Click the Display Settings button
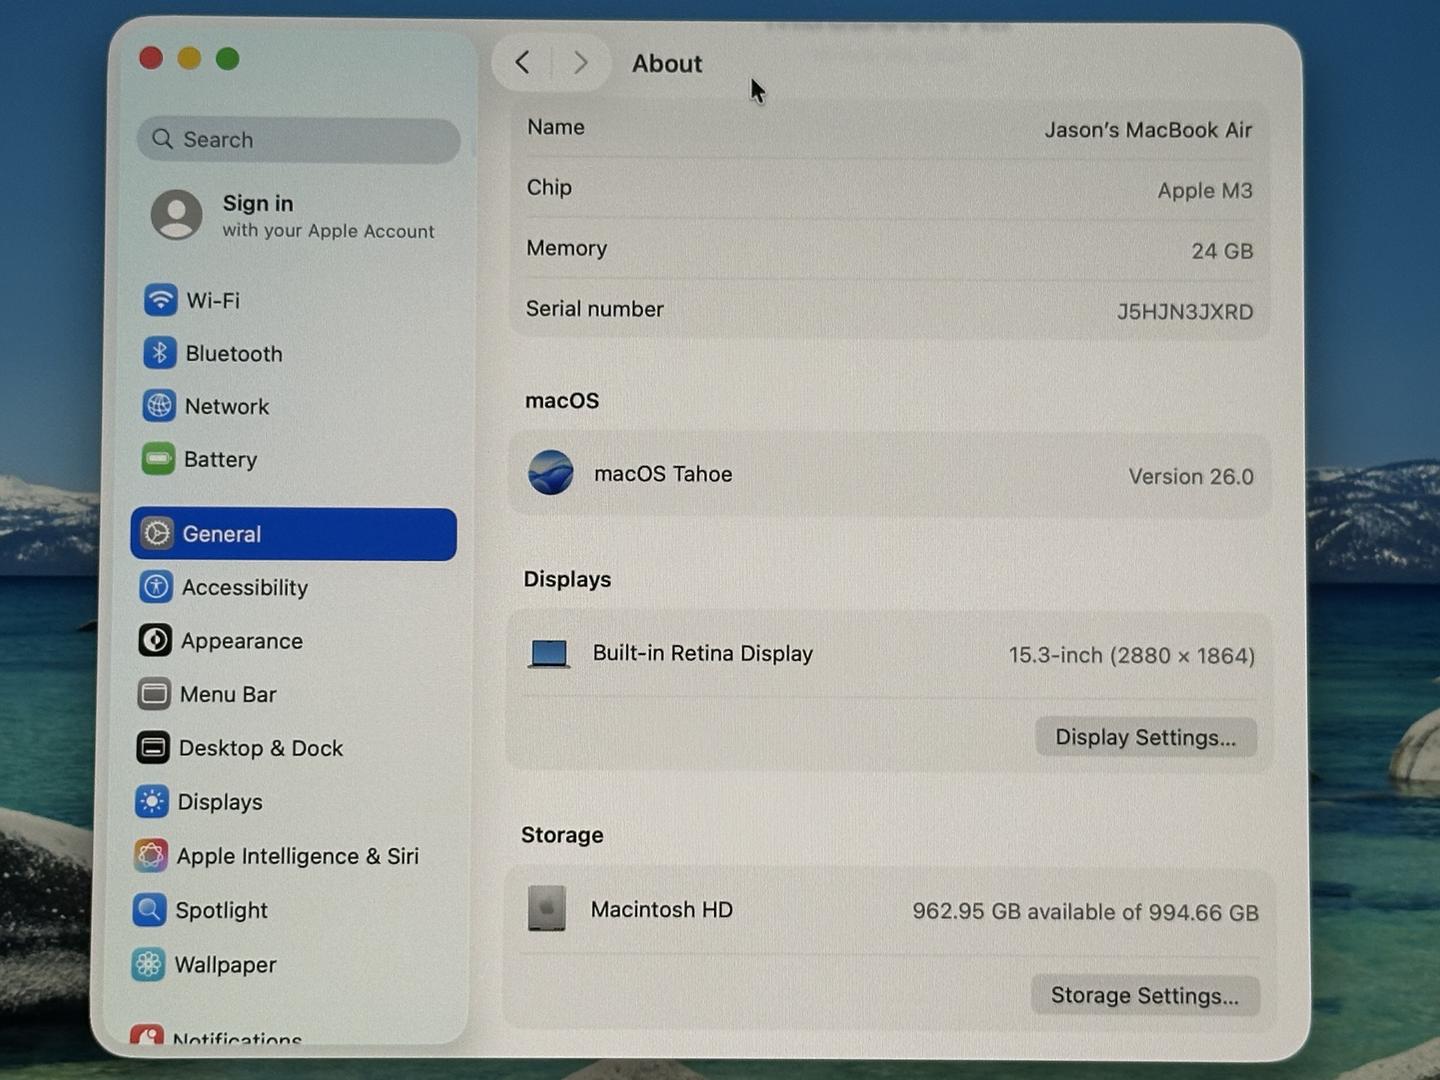The width and height of the screenshot is (1440, 1080). [1145, 737]
